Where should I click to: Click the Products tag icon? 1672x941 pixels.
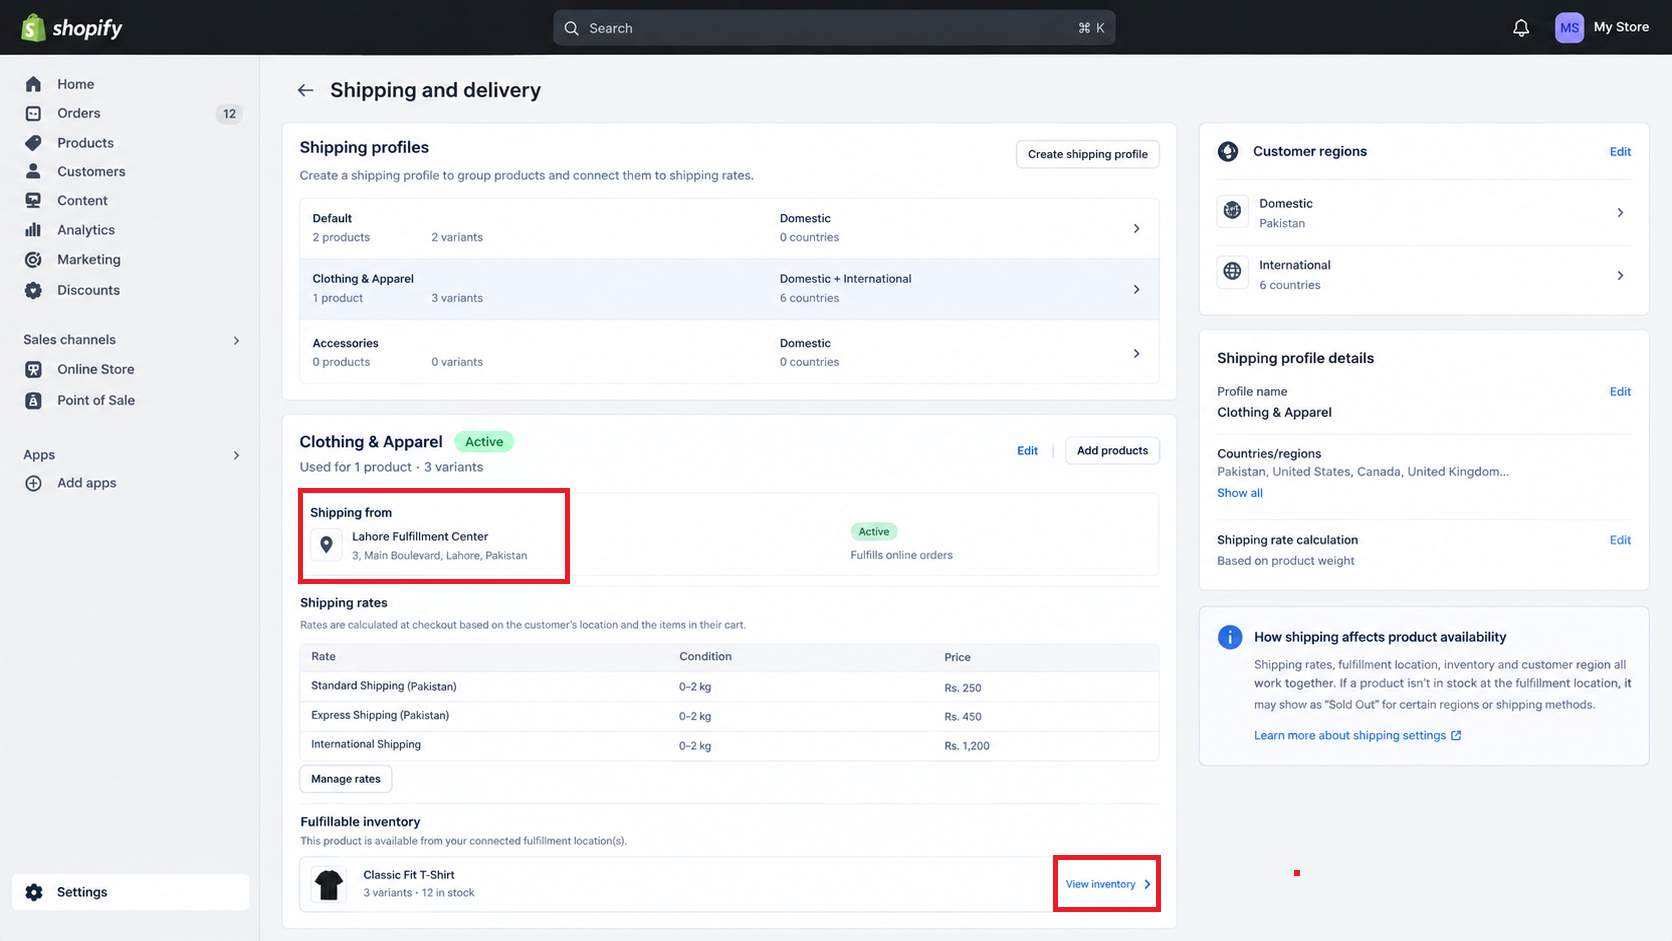coord(33,143)
